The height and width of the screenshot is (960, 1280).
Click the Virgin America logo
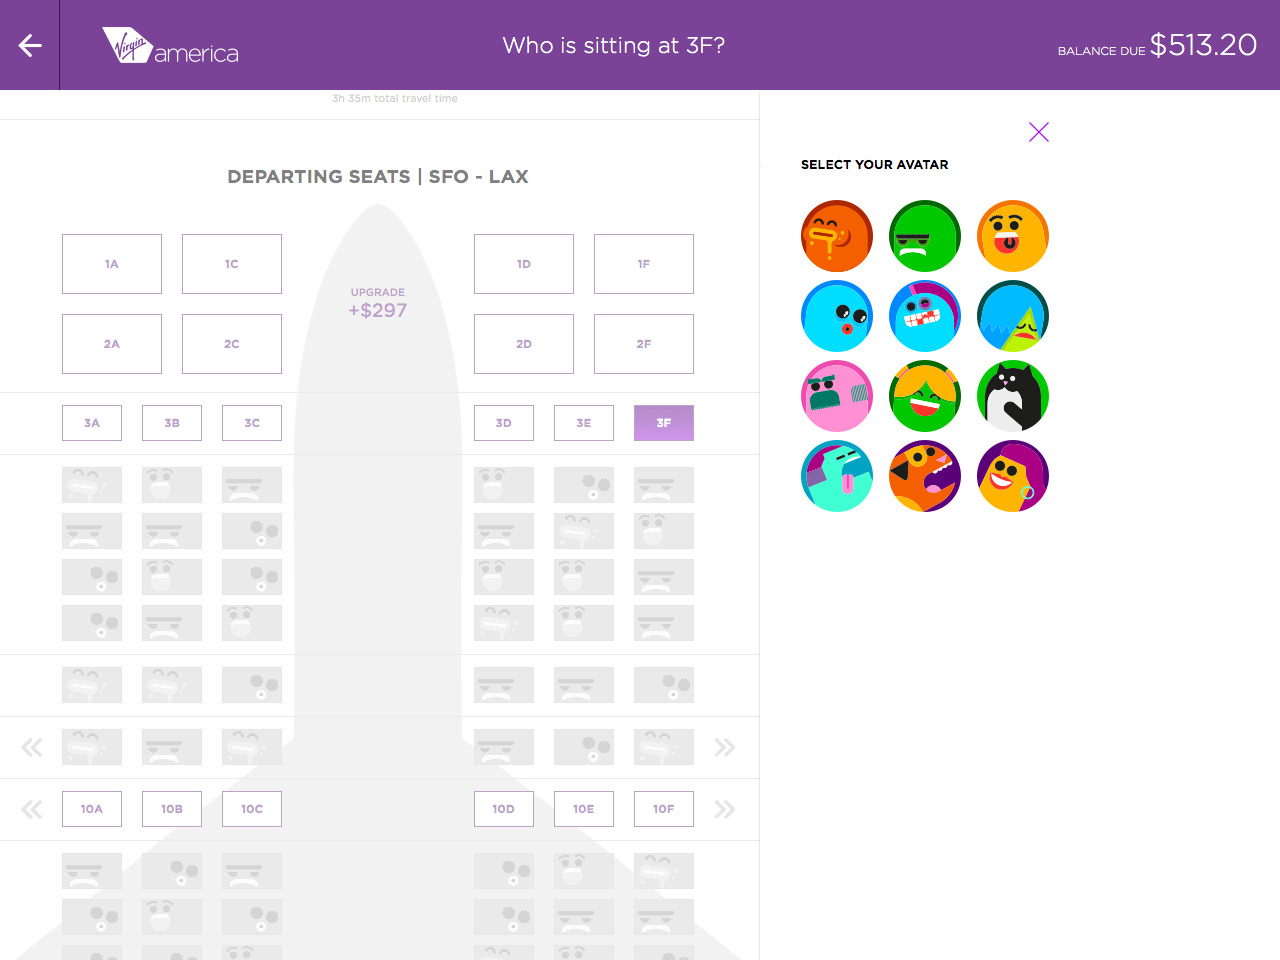pos(170,45)
